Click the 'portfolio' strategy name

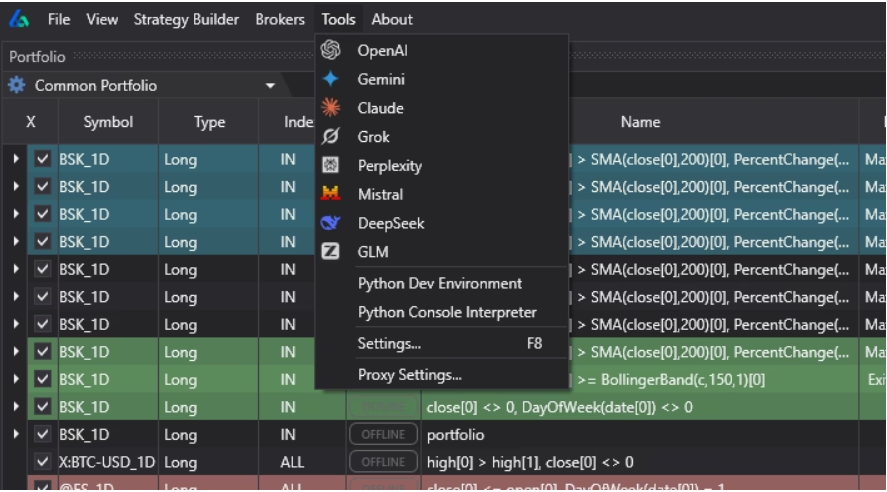click(x=455, y=434)
